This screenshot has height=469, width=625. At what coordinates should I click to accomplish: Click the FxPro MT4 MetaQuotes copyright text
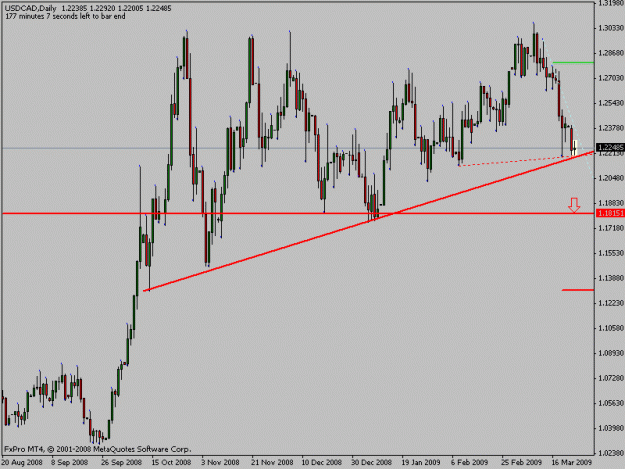point(98,449)
